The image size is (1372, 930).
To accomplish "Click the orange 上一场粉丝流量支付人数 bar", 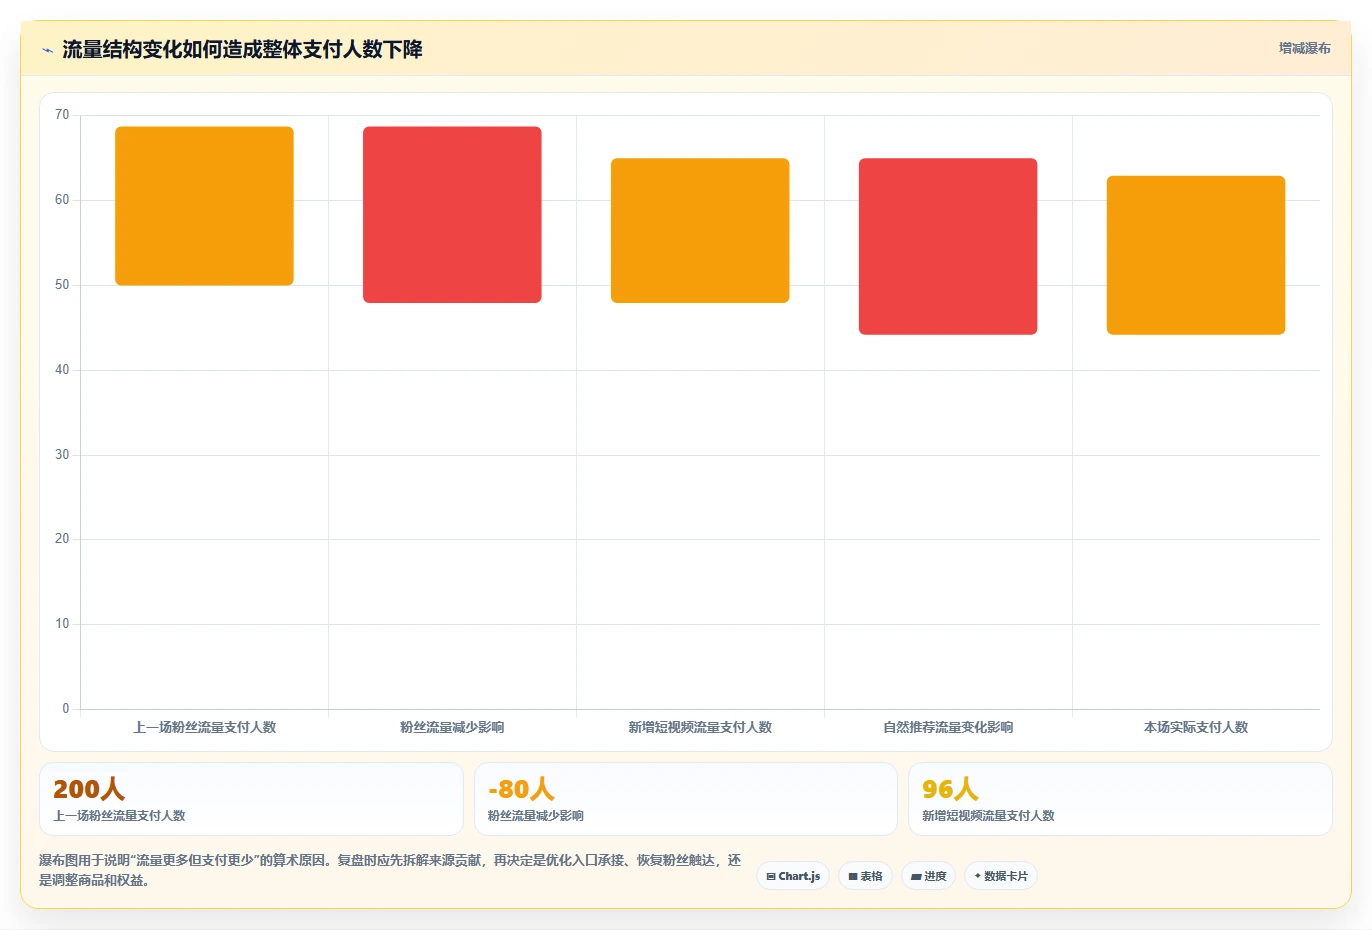I will (204, 206).
